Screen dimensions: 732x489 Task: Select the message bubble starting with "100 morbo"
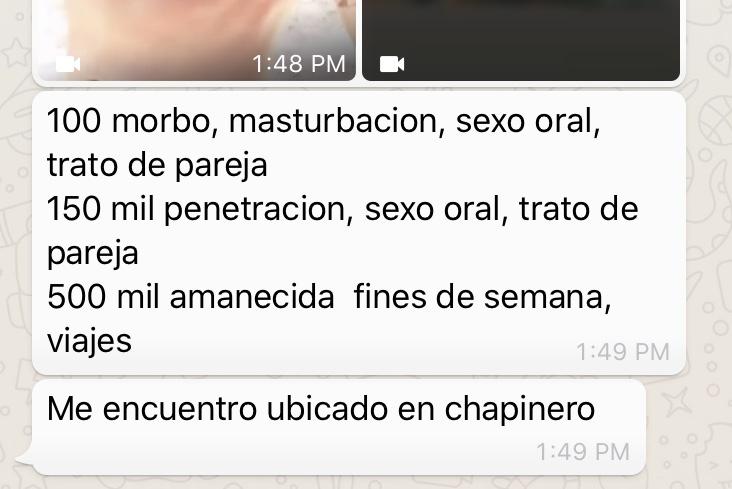[x=359, y=233]
